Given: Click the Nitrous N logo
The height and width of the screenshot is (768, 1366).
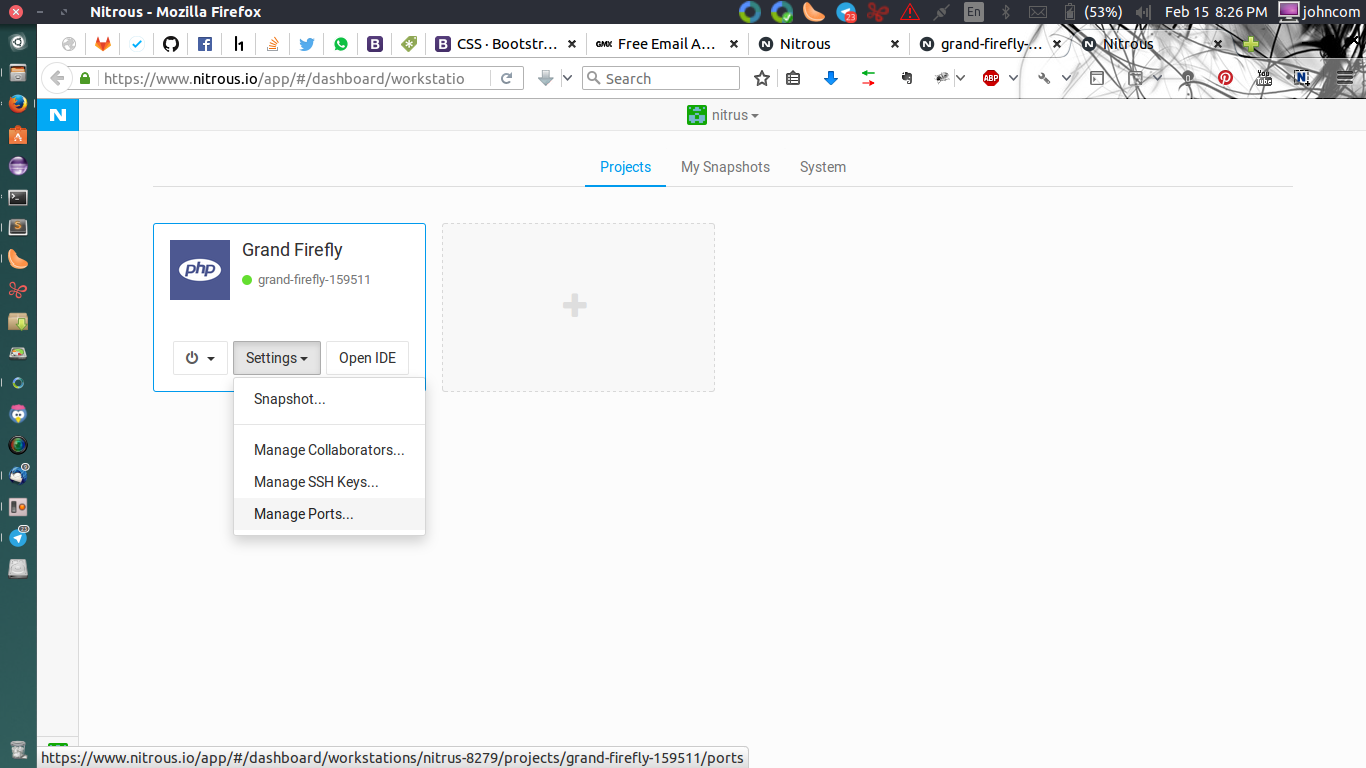Looking at the screenshot, I should click(58, 115).
